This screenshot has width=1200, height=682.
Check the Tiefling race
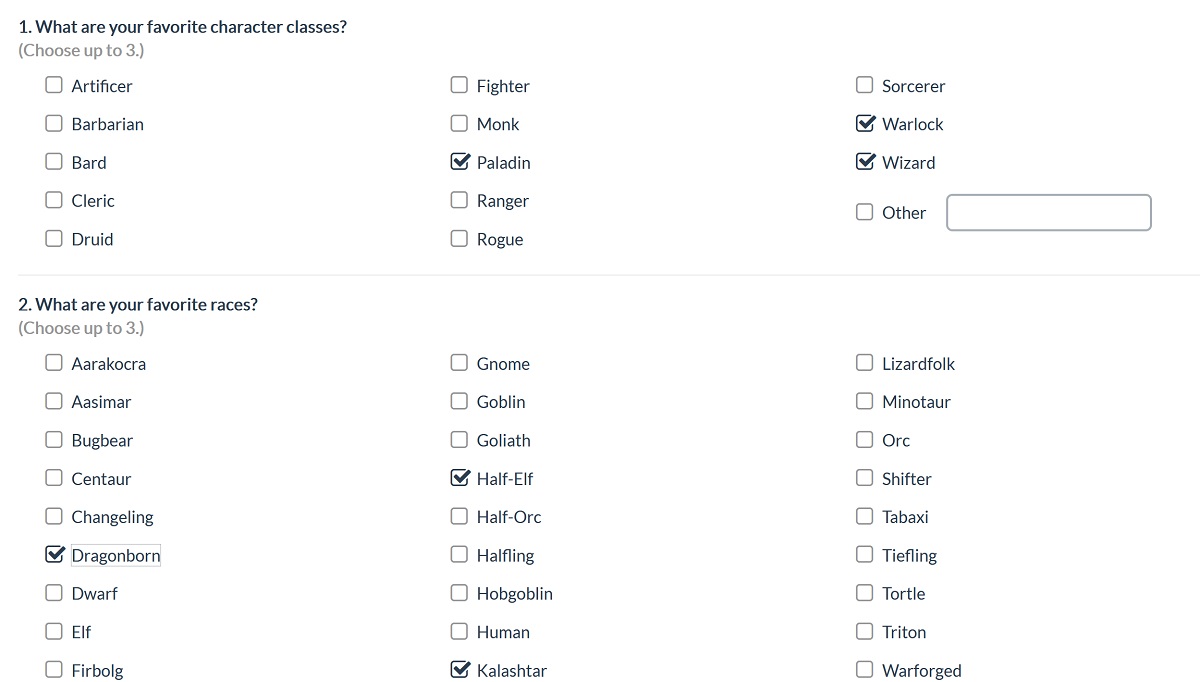click(x=865, y=554)
